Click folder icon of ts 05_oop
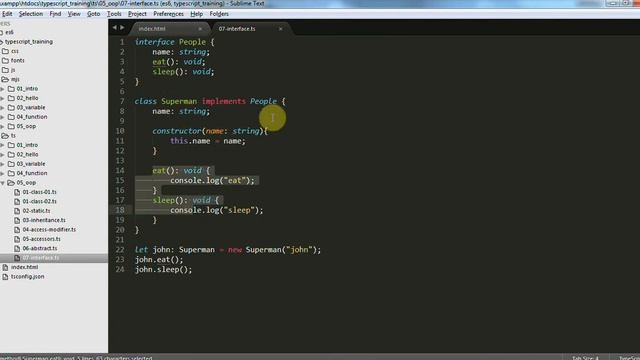 [x=11, y=182]
